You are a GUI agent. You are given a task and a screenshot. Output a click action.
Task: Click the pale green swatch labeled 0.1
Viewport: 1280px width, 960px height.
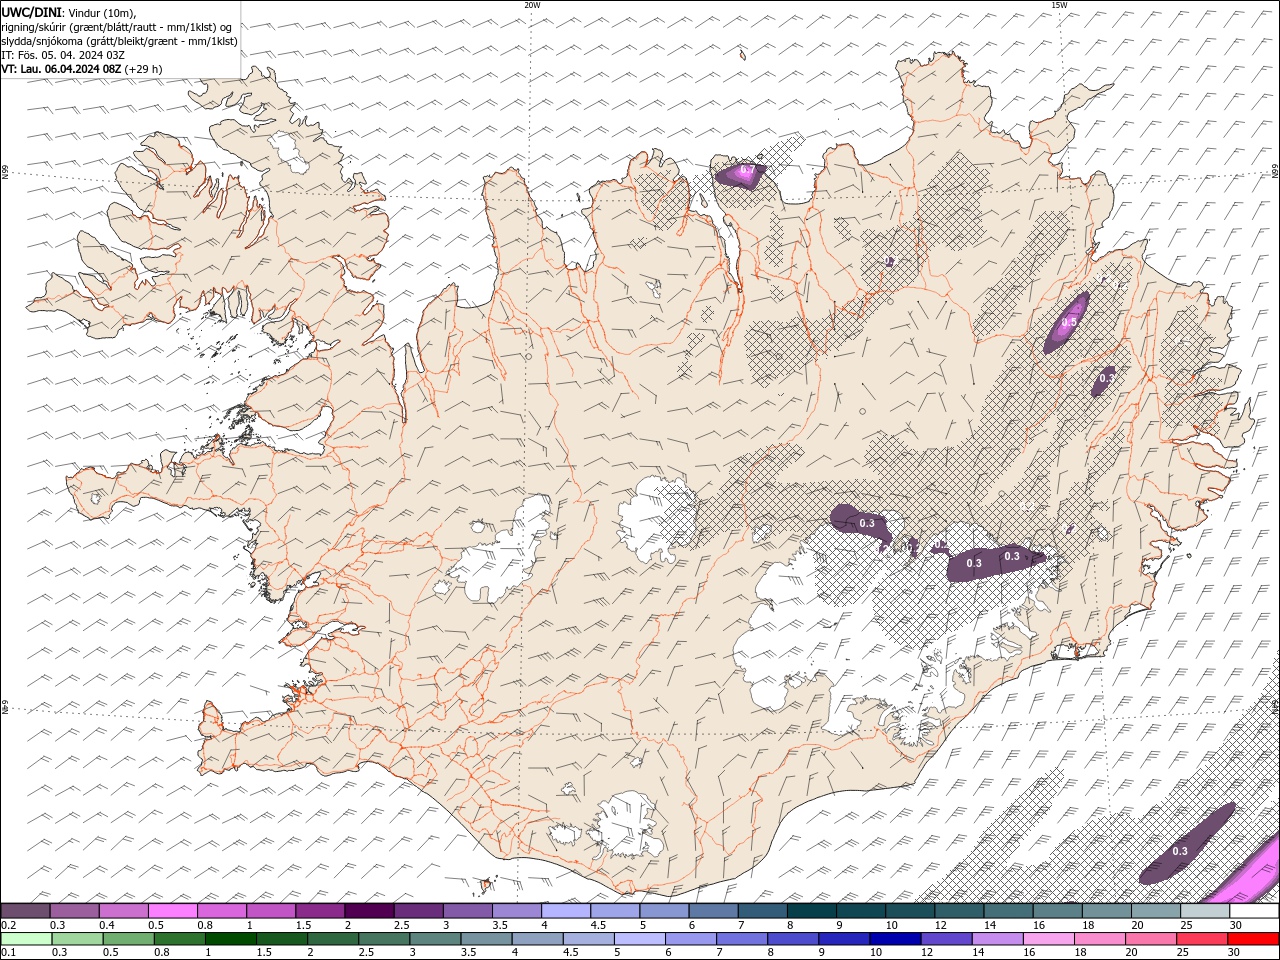(26, 939)
